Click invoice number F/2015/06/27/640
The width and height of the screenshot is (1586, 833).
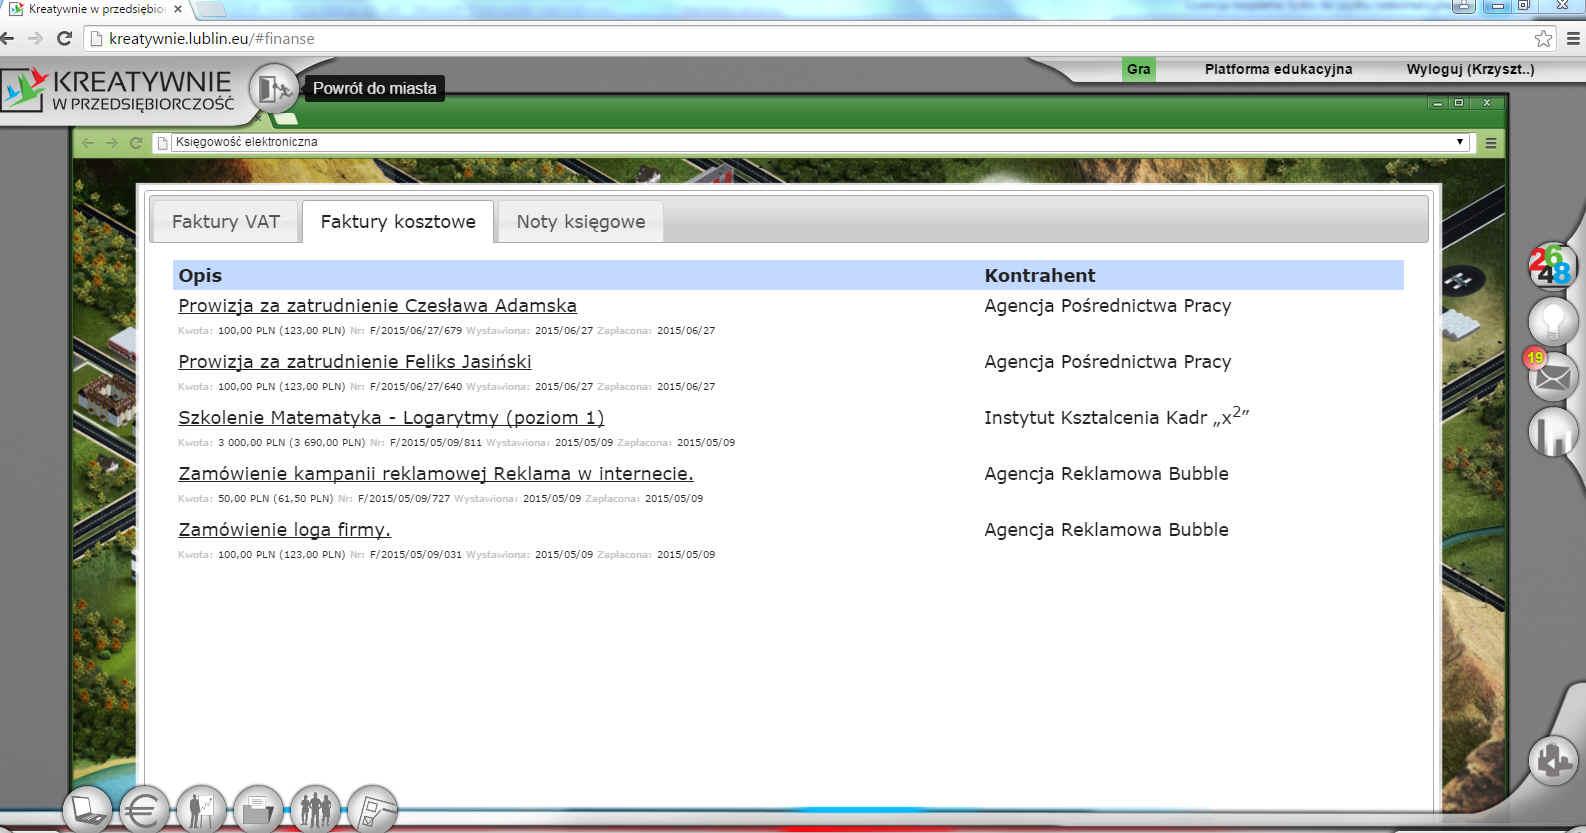click(416, 386)
